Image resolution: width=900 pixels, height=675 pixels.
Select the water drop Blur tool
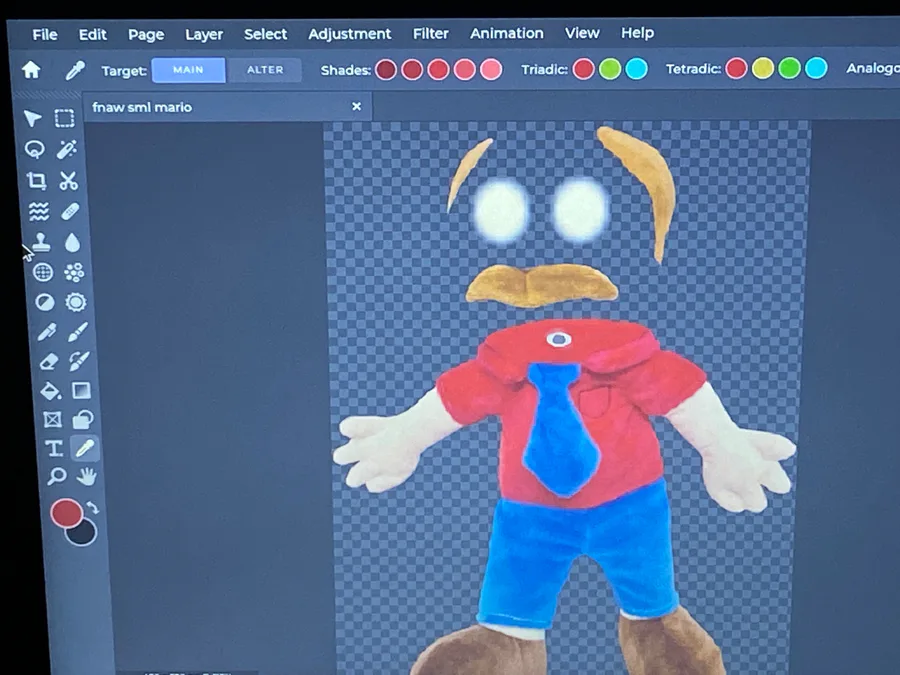pos(72,243)
